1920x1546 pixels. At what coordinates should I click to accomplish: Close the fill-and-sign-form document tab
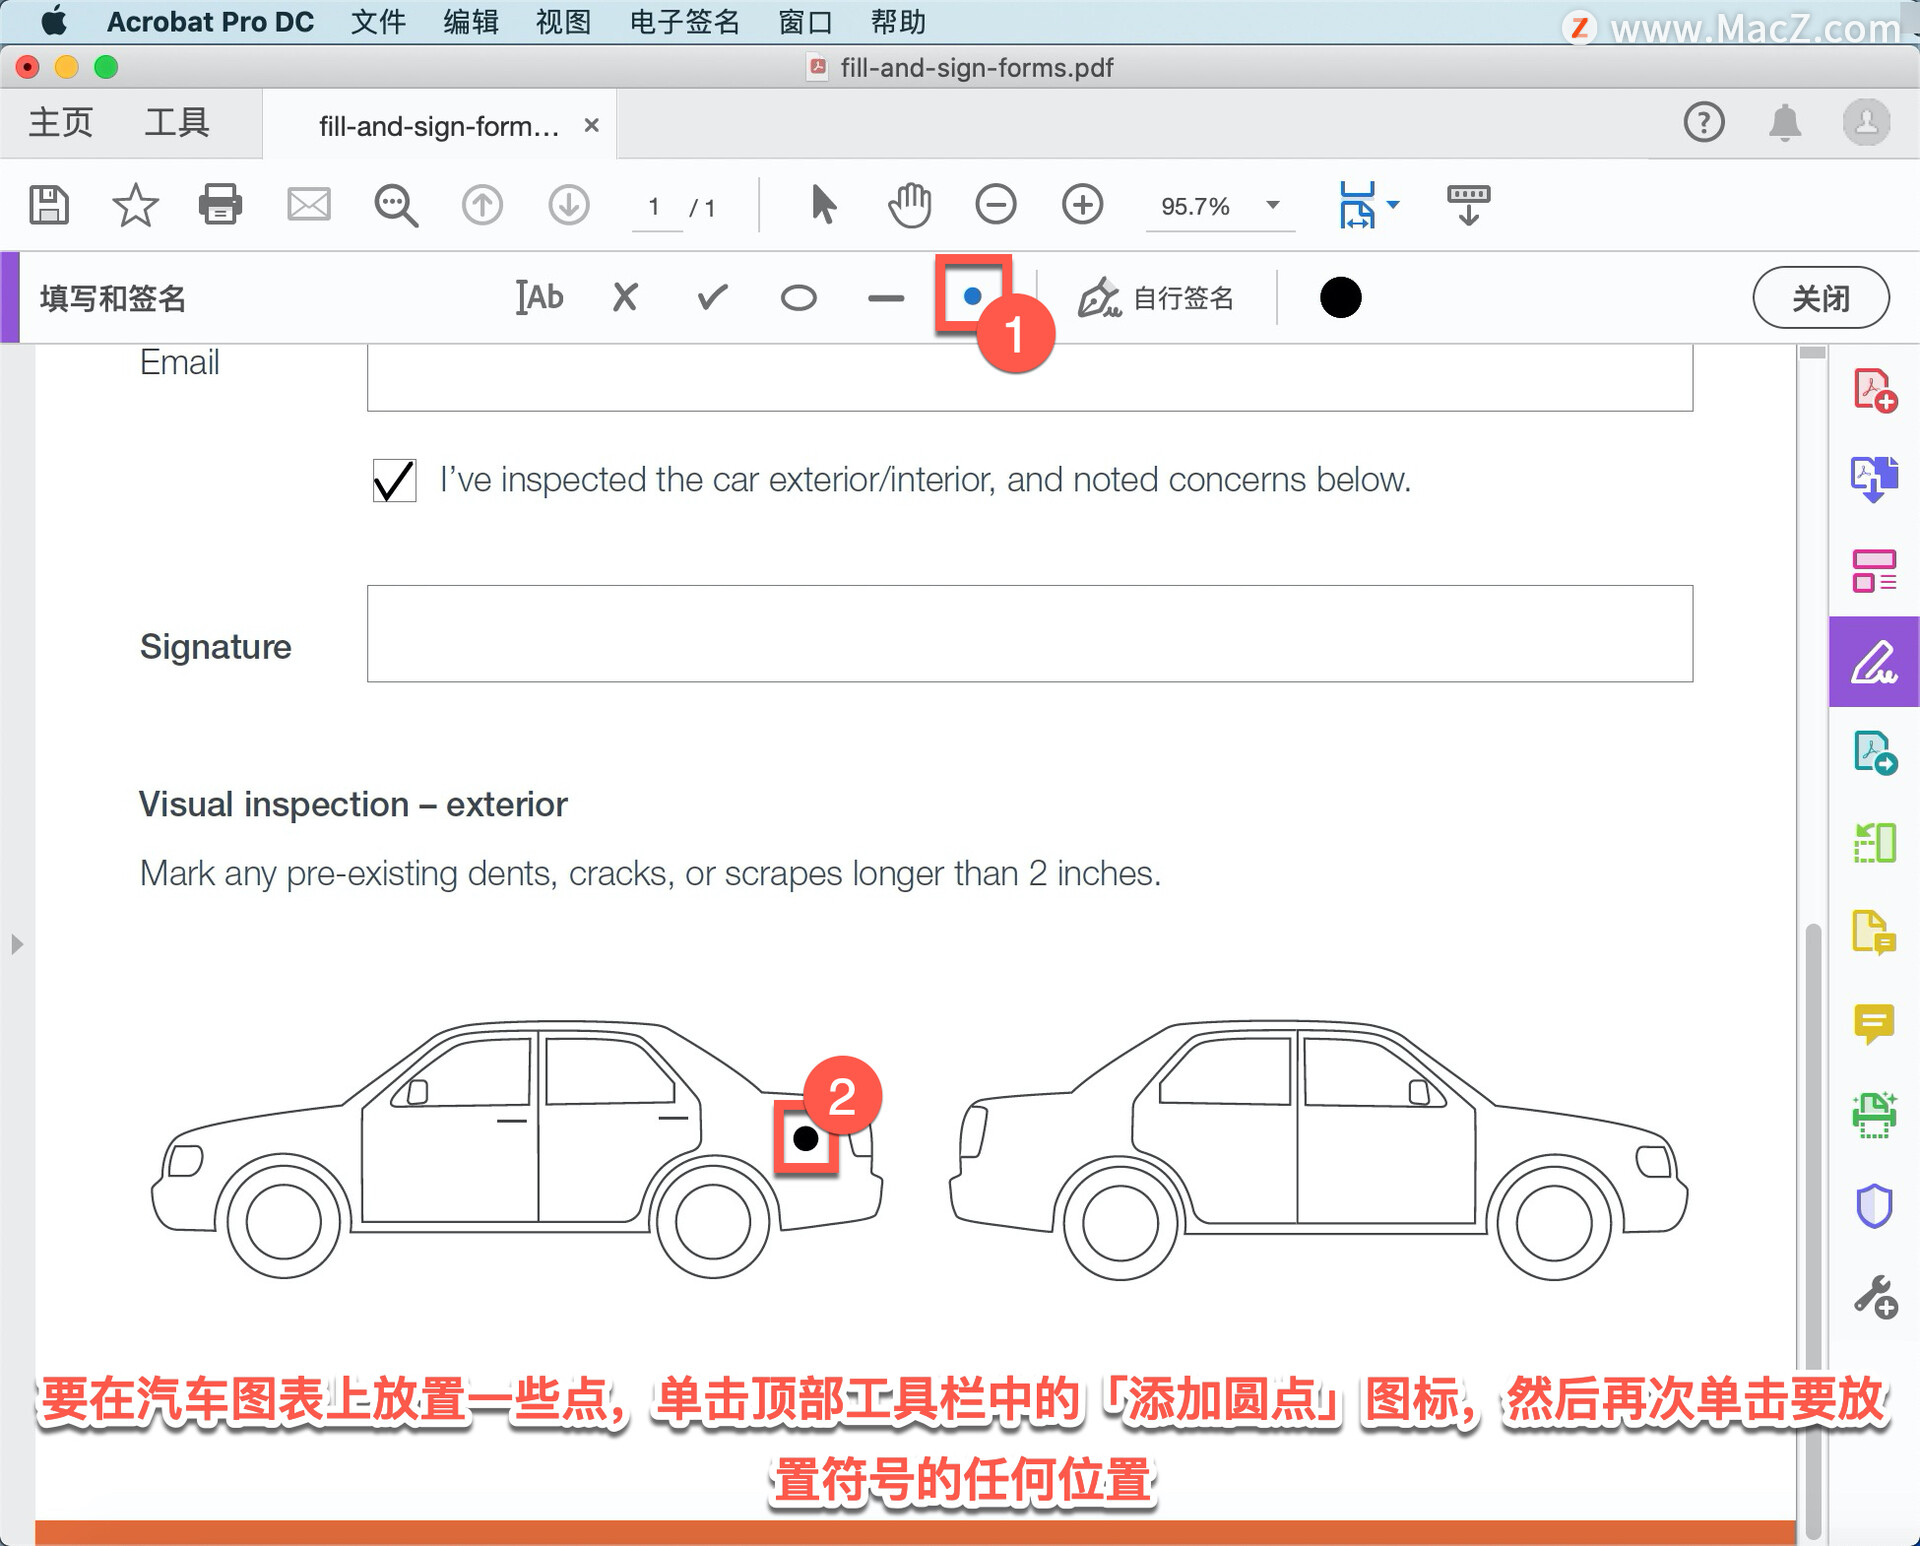tap(592, 125)
